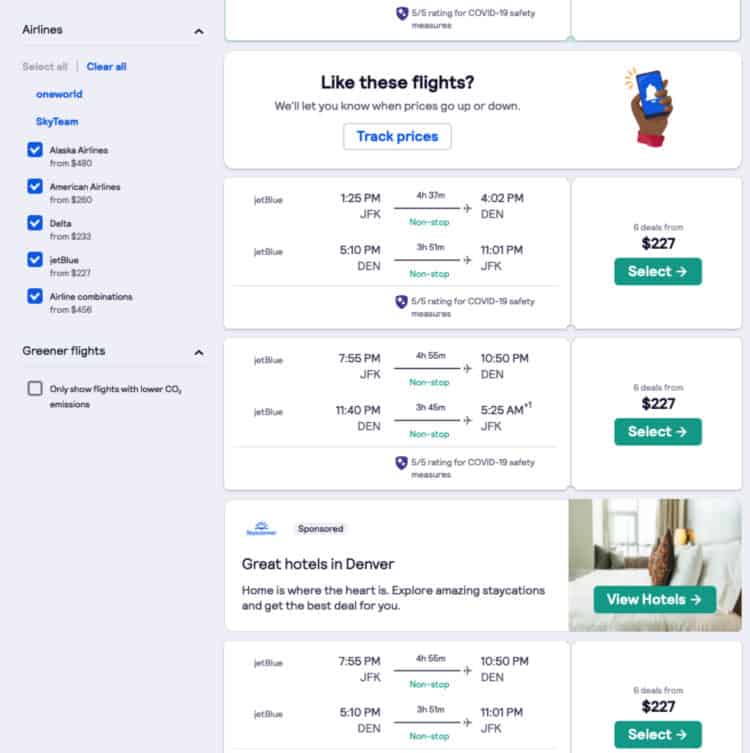The width and height of the screenshot is (750, 753).
Task: Click the plane icon on the 4h 37m route
Action: (x=467, y=208)
